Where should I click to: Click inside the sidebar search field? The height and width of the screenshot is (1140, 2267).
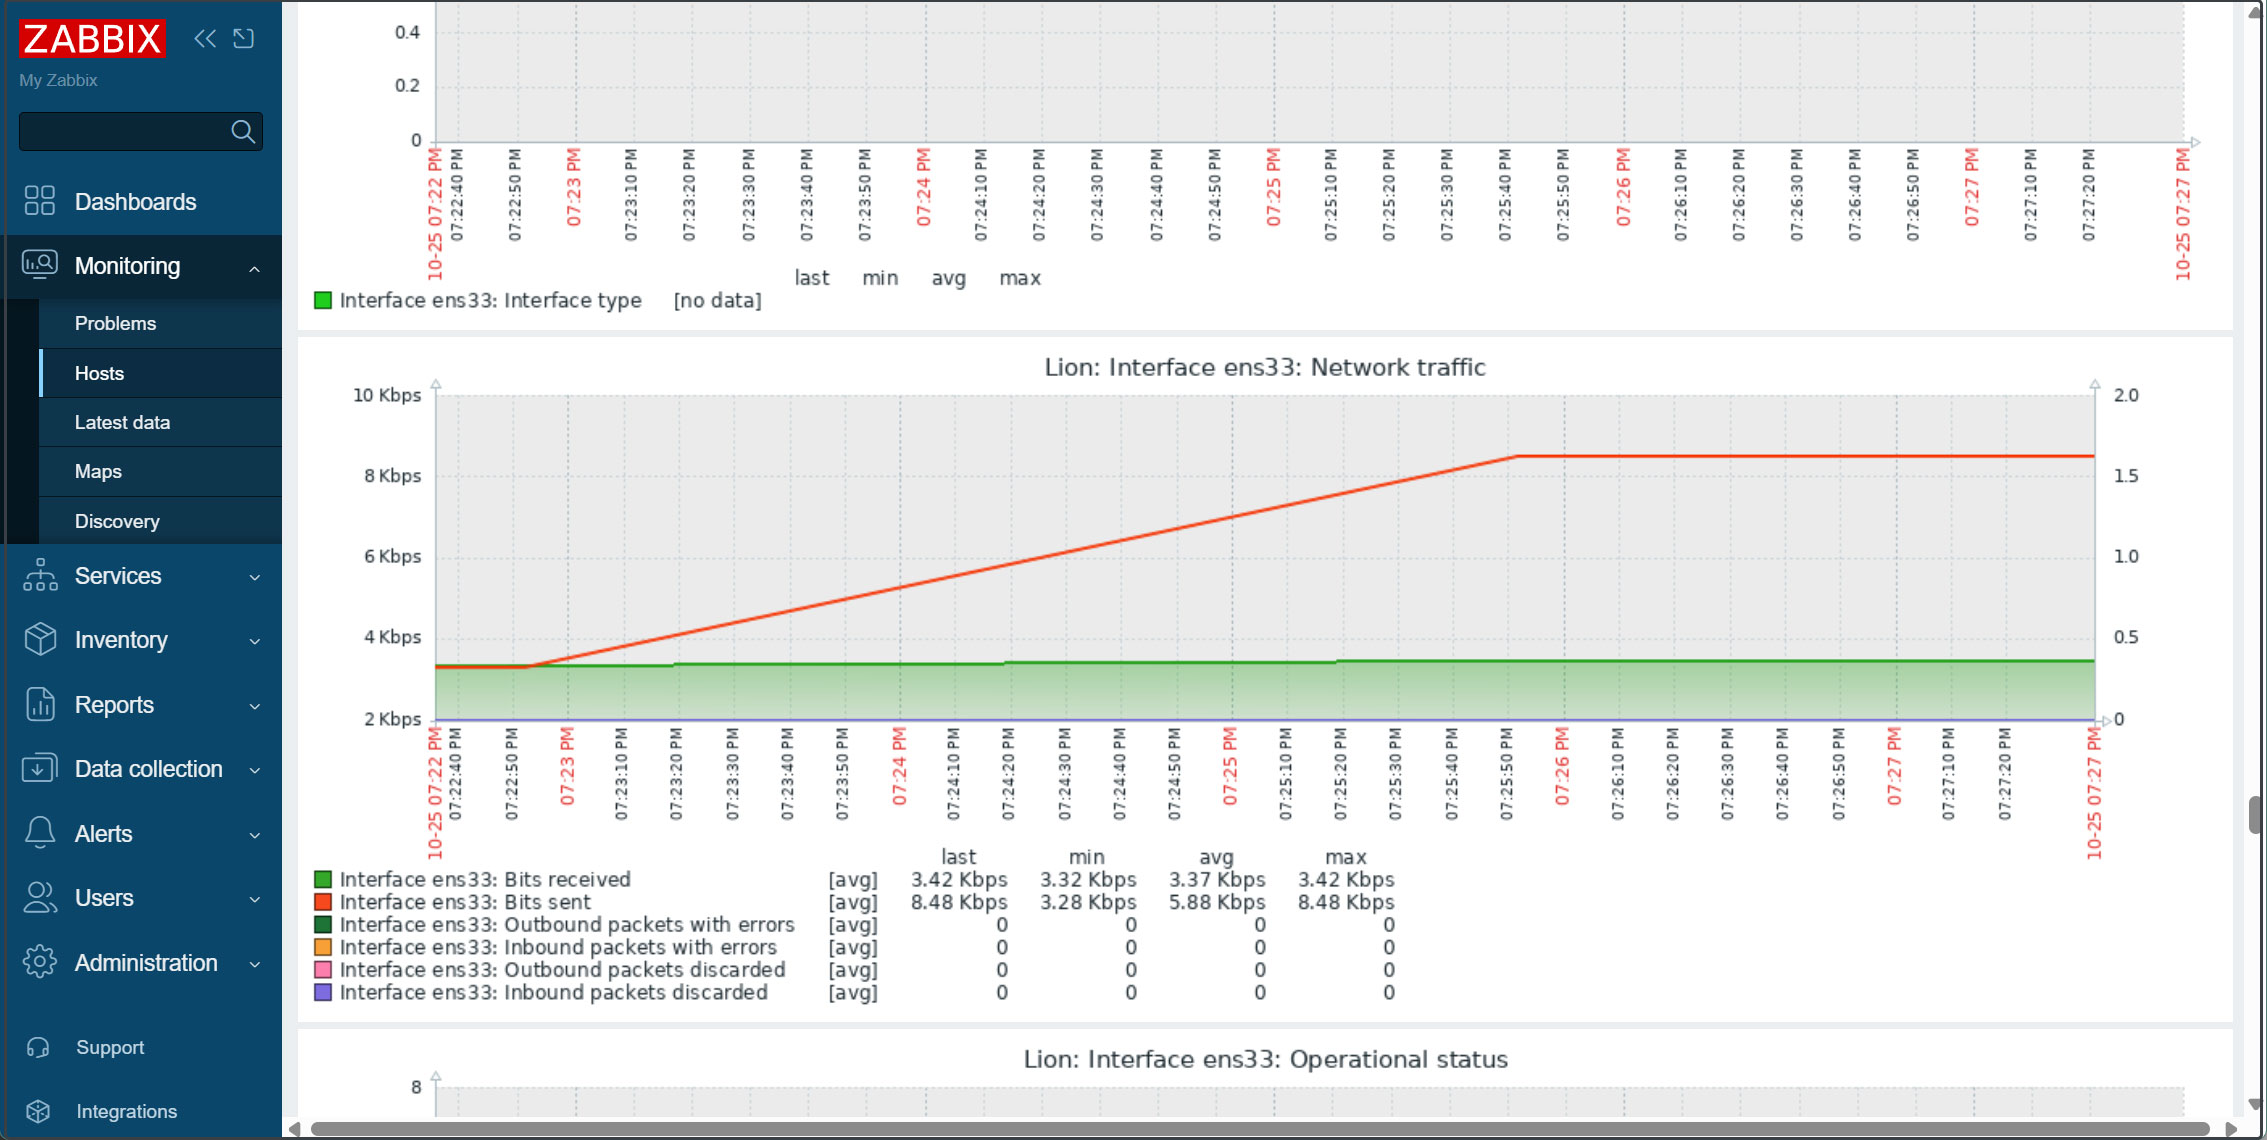pyautogui.click(x=122, y=132)
